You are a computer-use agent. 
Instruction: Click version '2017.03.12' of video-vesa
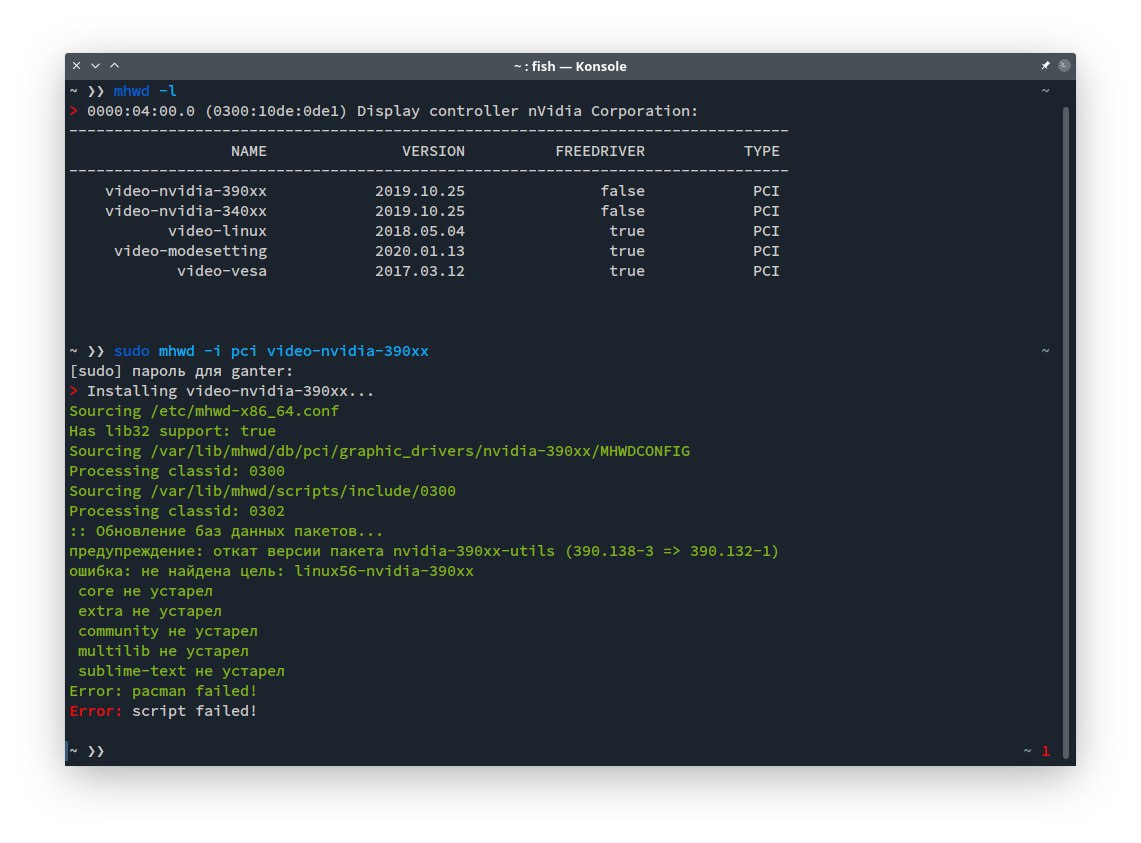click(x=420, y=271)
